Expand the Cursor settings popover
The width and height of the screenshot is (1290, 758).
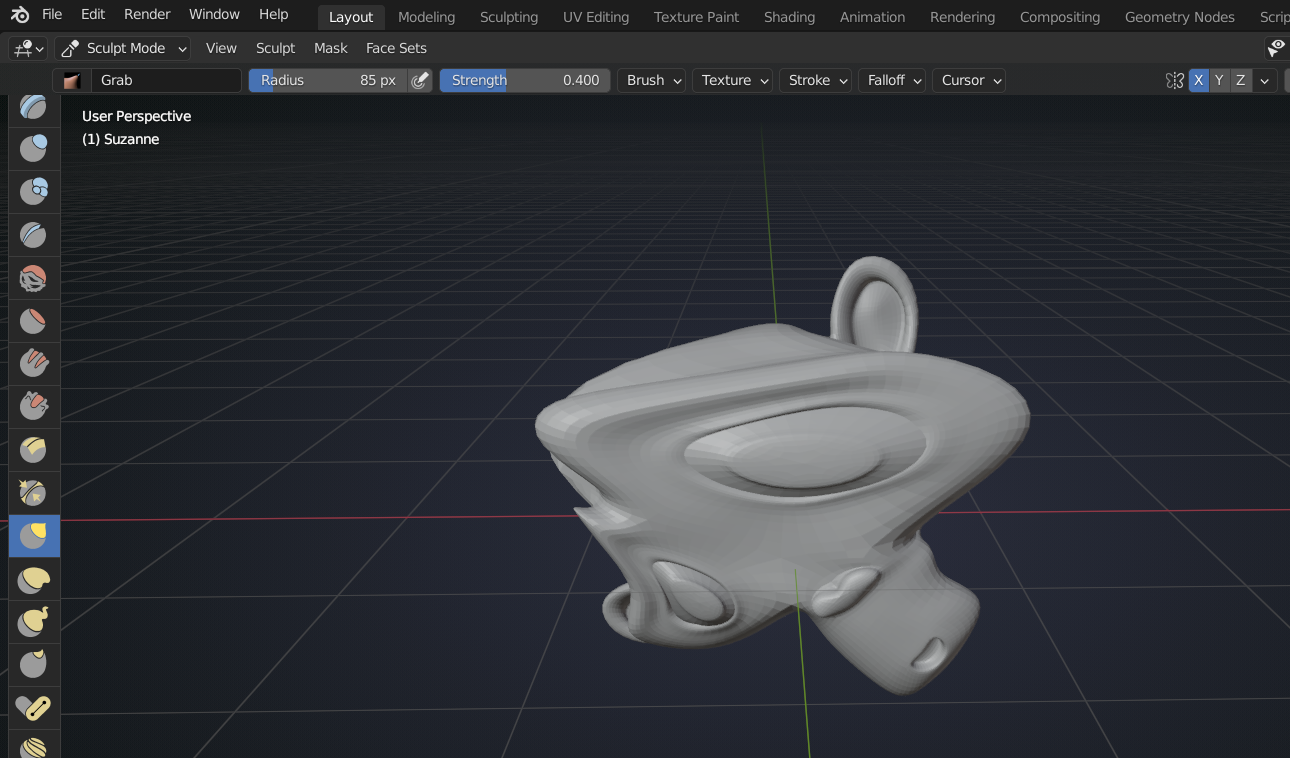pyautogui.click(x=971, y=80)
